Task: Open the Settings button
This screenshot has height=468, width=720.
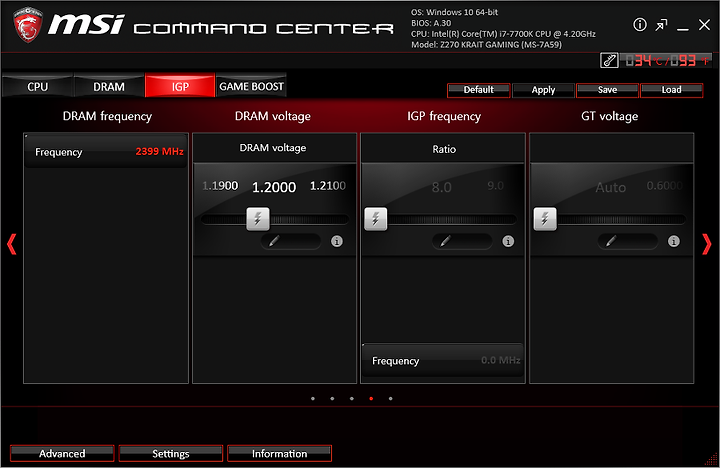Action: (171, 453)
